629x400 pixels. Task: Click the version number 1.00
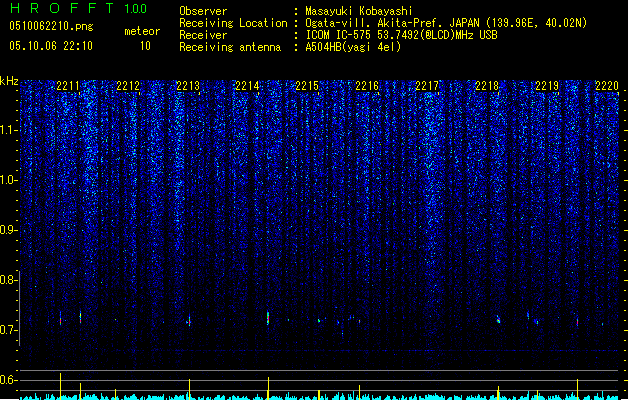136,8
